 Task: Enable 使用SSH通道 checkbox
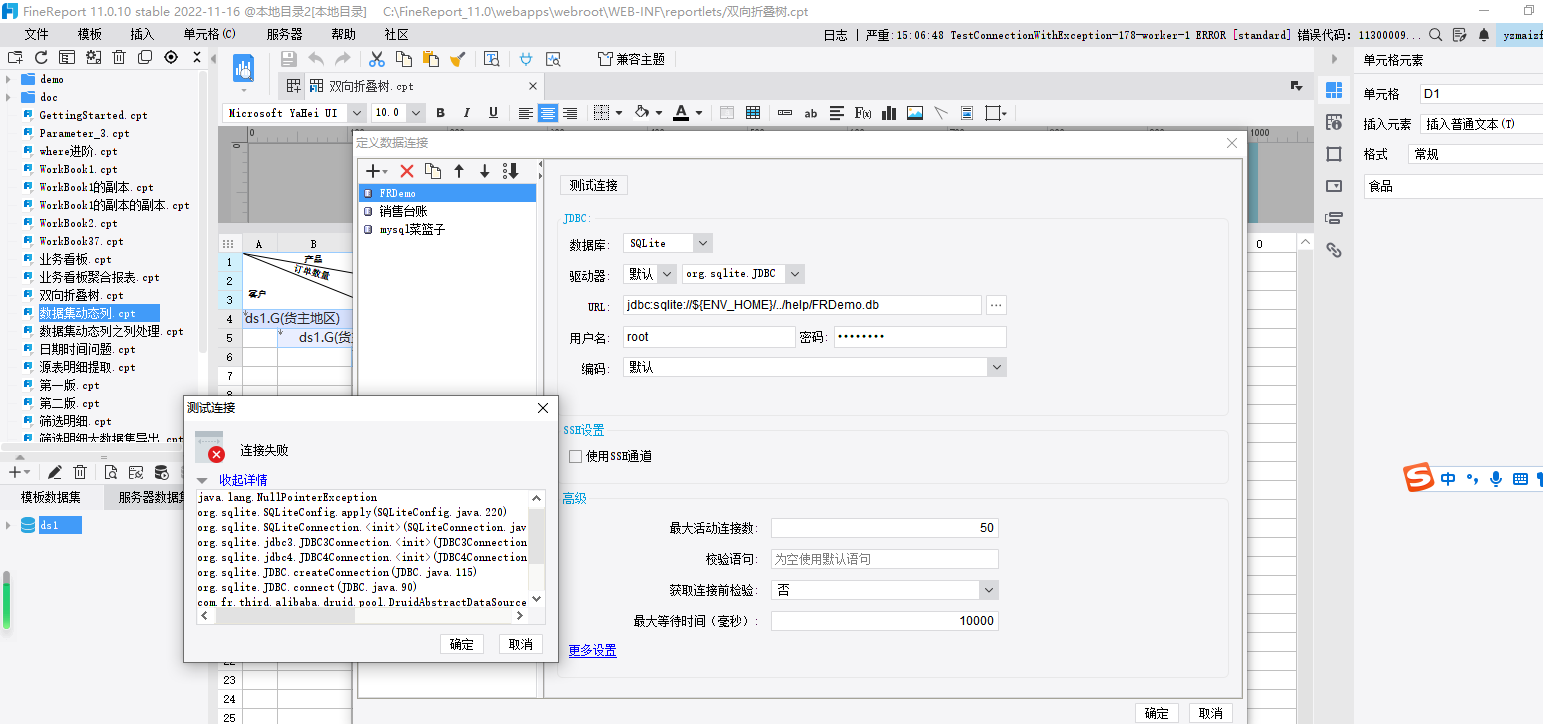[575, 456]
